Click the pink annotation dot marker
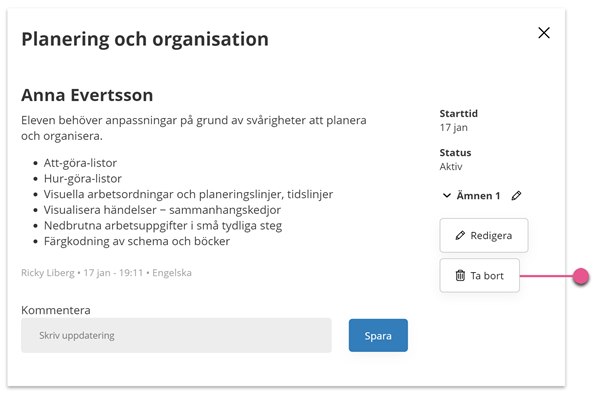This screenshot has width=605, height=396. [x=581, y=276]
